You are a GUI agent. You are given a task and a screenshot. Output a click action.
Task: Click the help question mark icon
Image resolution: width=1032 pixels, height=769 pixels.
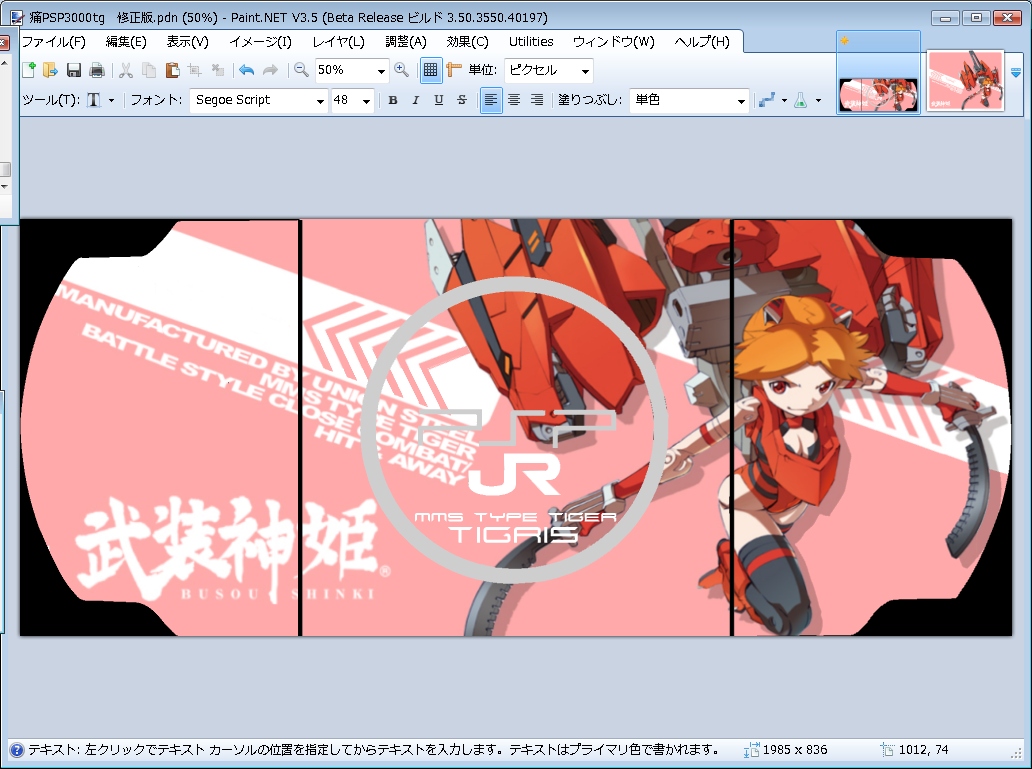[17, 750]
